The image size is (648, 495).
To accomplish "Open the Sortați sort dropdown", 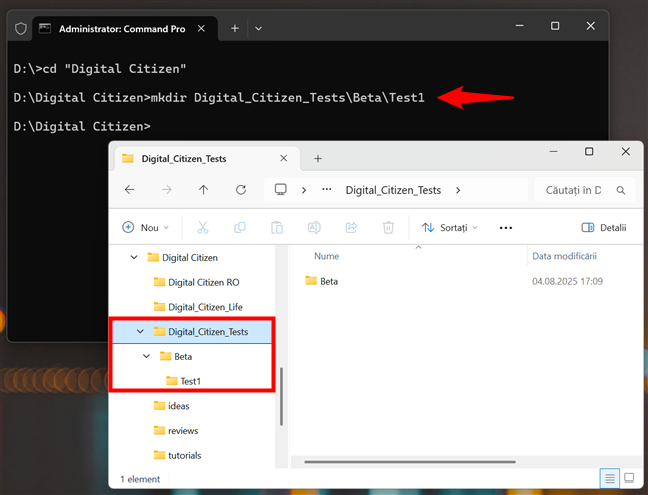I will [449, 228].
